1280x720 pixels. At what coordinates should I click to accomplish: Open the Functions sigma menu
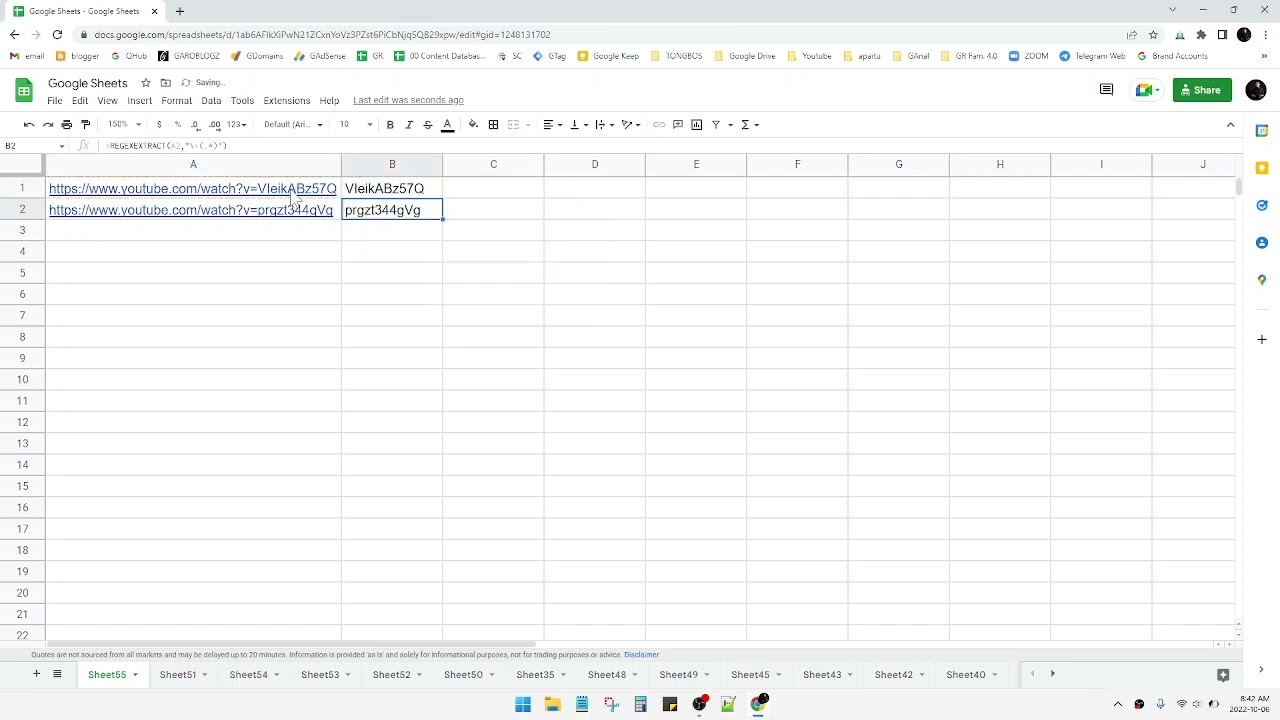pyautogui.click(x=750, y=125)
